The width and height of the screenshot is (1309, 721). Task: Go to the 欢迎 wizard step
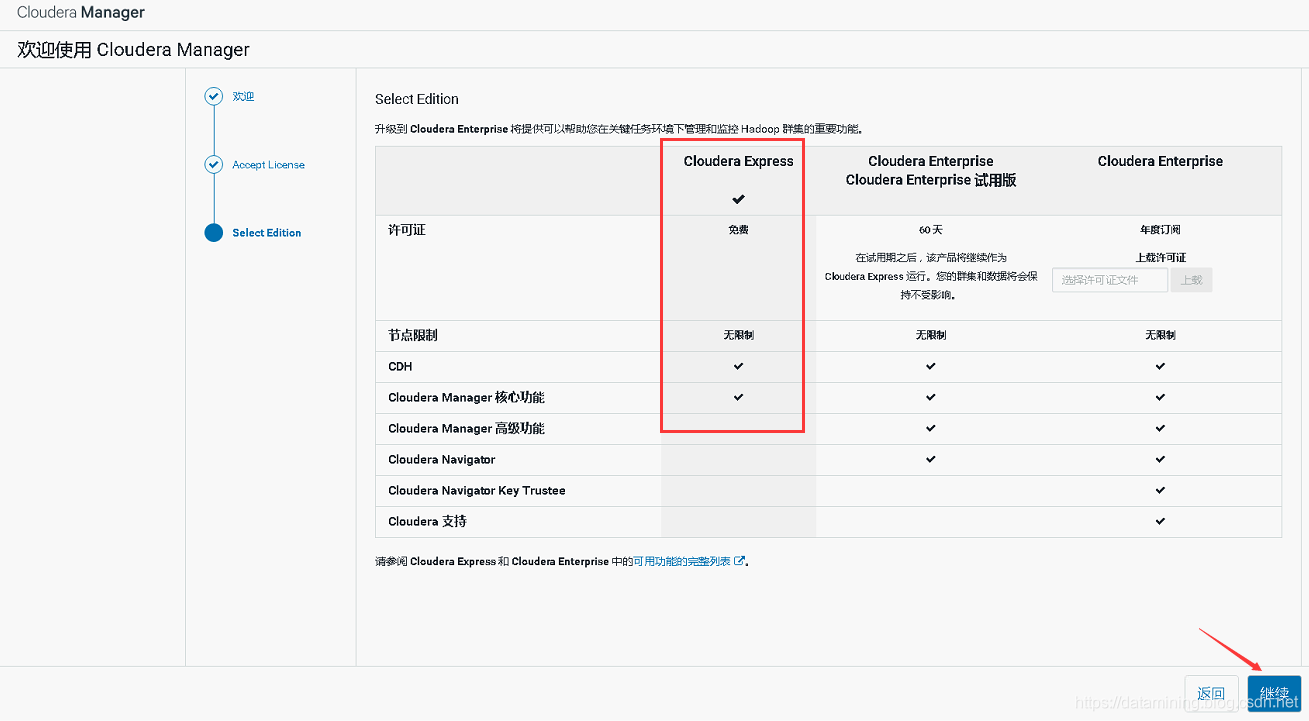[243, 97]
